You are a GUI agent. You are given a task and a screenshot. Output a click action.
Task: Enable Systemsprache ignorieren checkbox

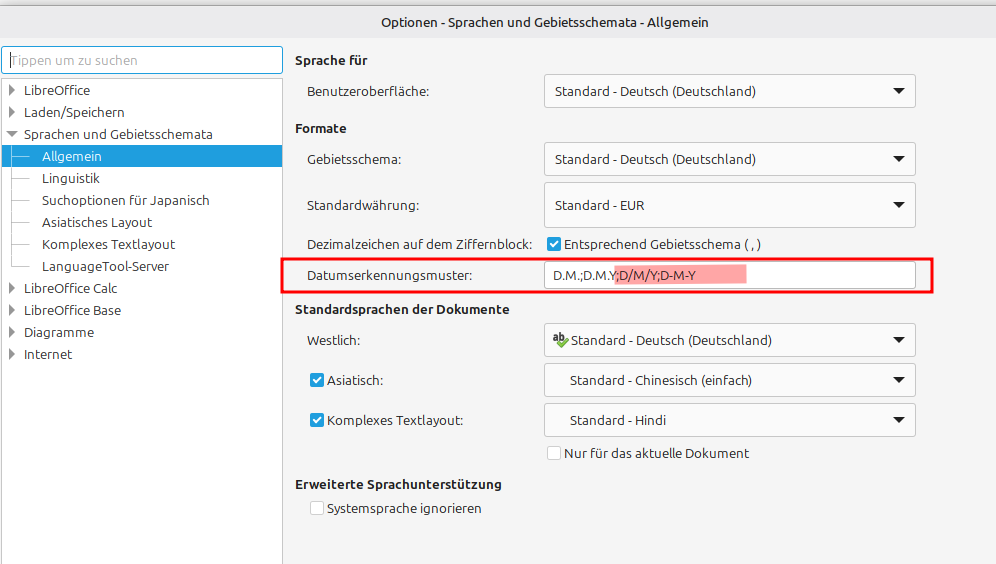pos(317,508)
